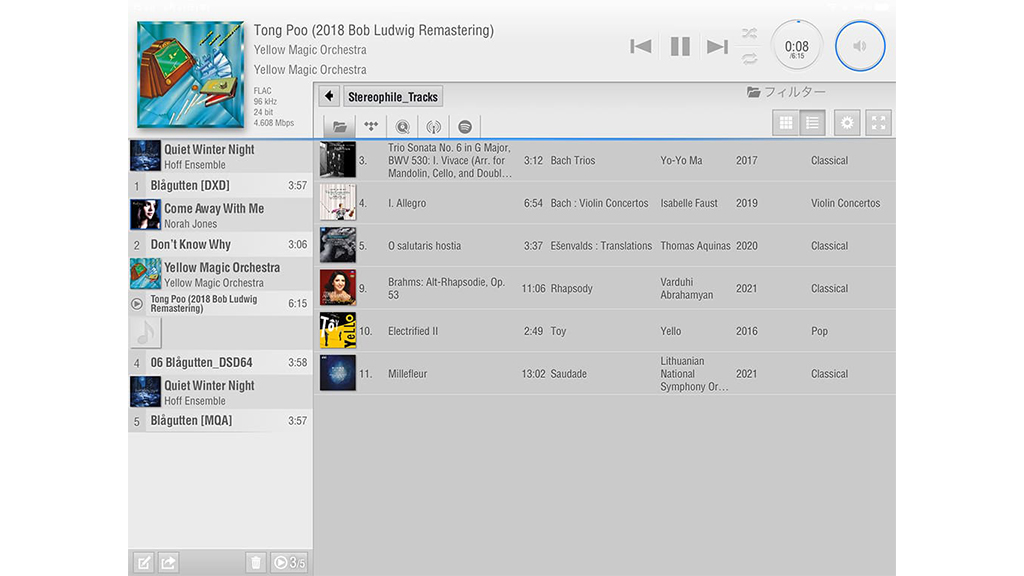1024x576 pixels.
Task: Toggle repeat mode
Action: coord(749,59)
